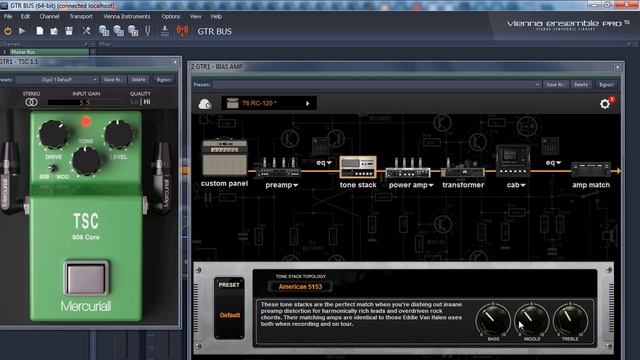Adjust the TSC Input Gain slider
640x360 pixels.
pos(84,102)
